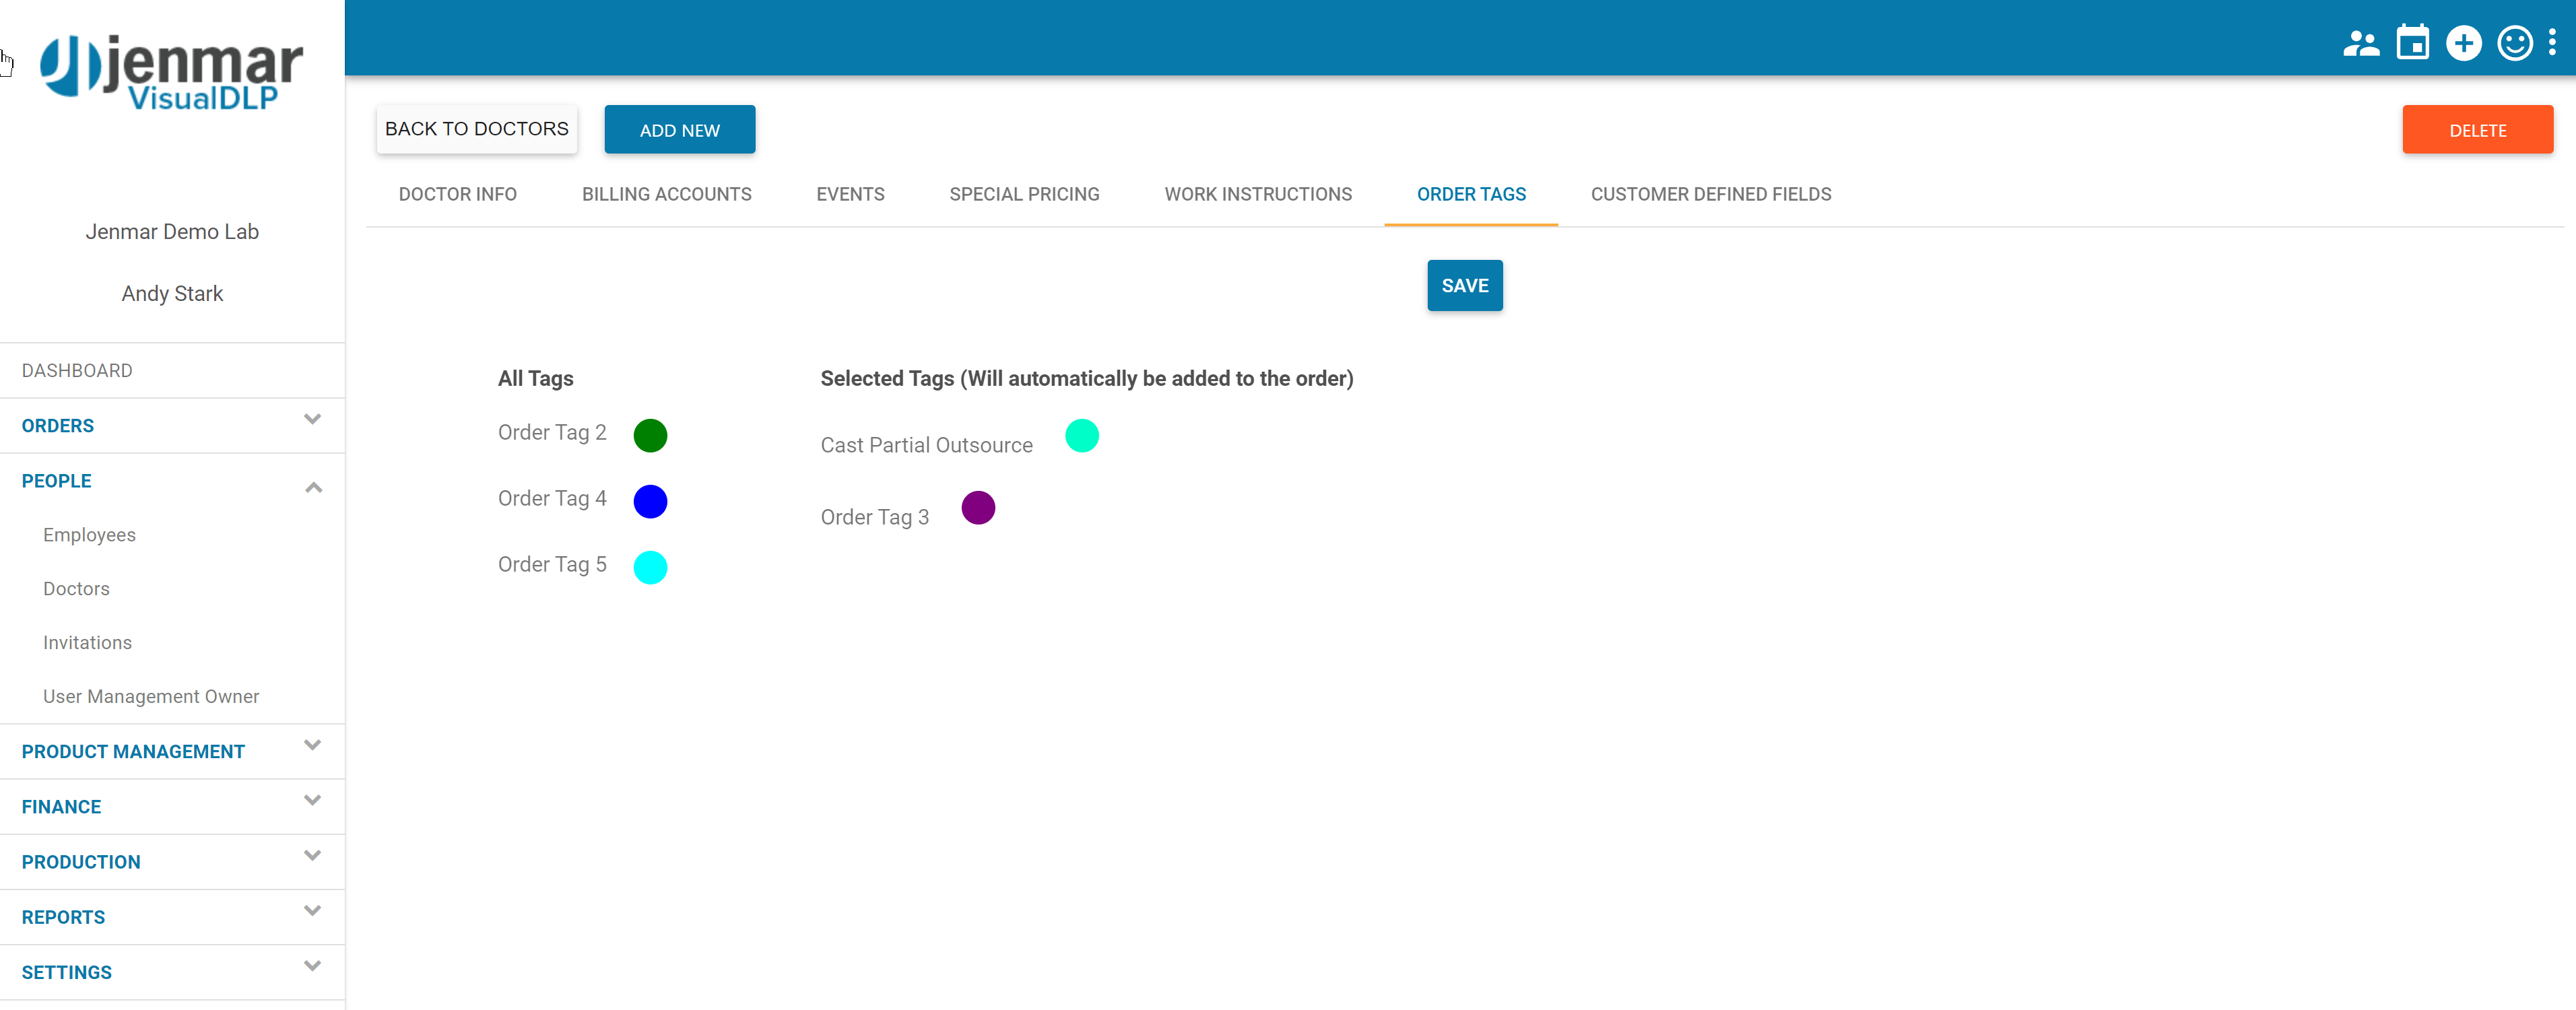Screen dimensions: 2576x1010
Task: Select Order Tag 3 in Selected Tags
Action: [x=874, y=518]
